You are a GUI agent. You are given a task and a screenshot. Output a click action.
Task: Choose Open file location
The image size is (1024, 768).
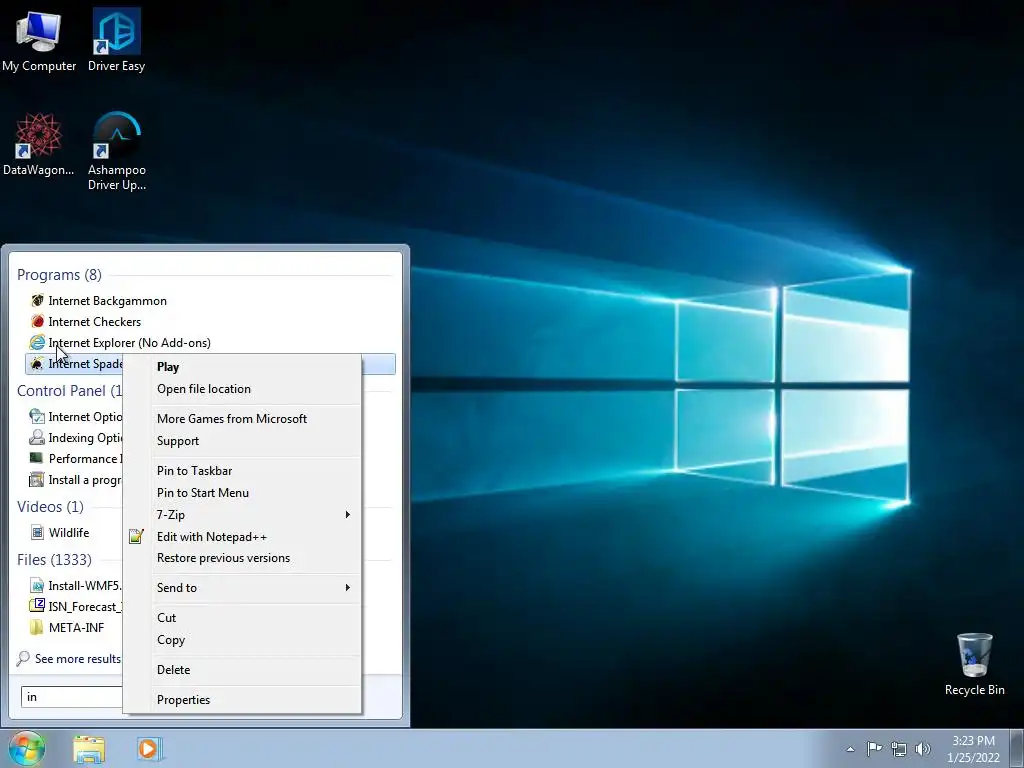point(242,389)
